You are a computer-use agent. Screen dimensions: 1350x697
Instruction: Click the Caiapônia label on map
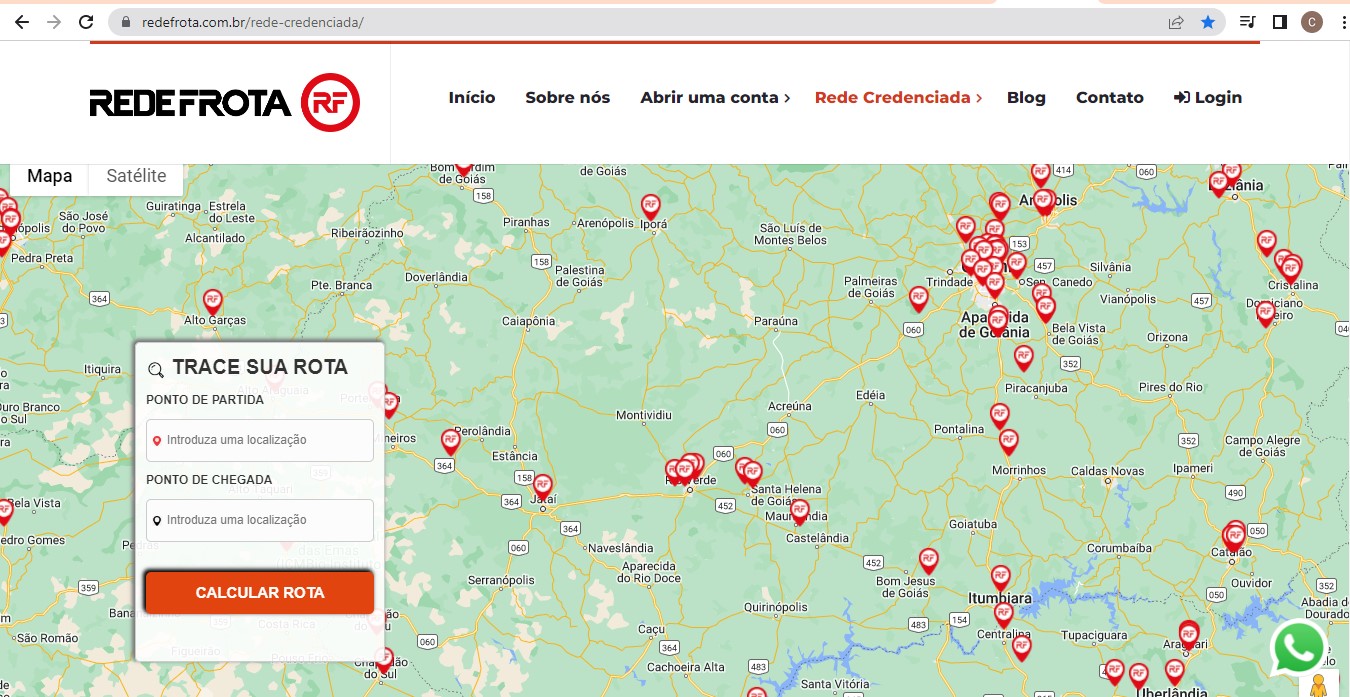[528, 321]
